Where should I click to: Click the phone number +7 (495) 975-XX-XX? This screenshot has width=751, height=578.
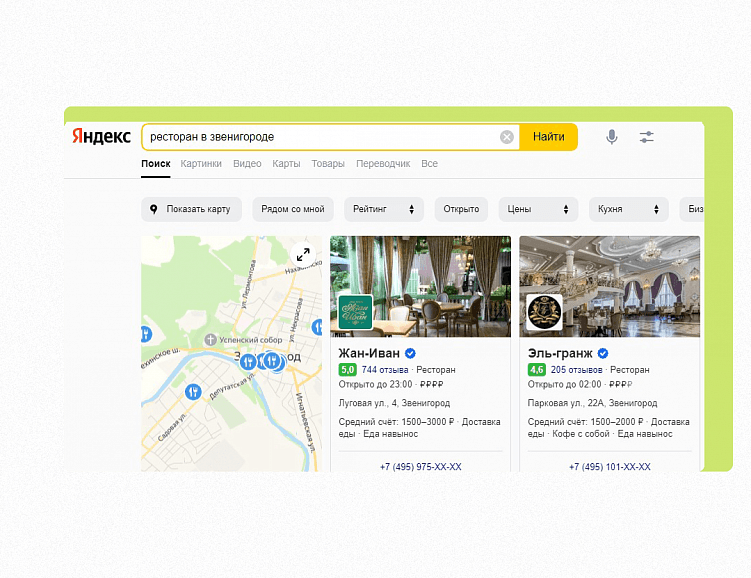pyautogui.click(x=421, y=466)
